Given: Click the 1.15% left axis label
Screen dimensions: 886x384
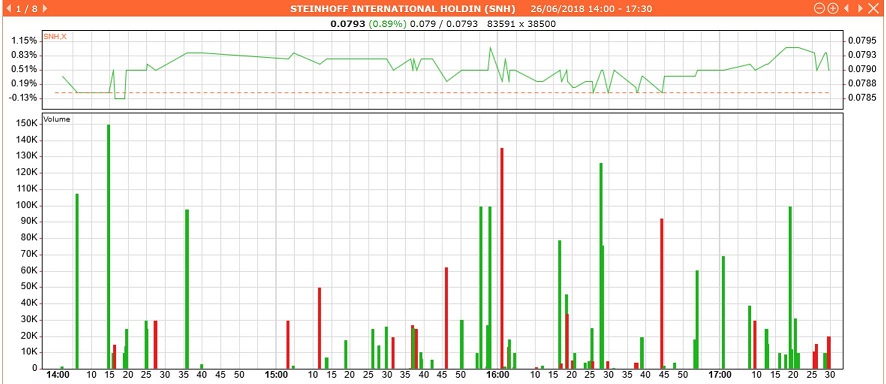Looking at the screenshot, I should click(x=24, y=41).
